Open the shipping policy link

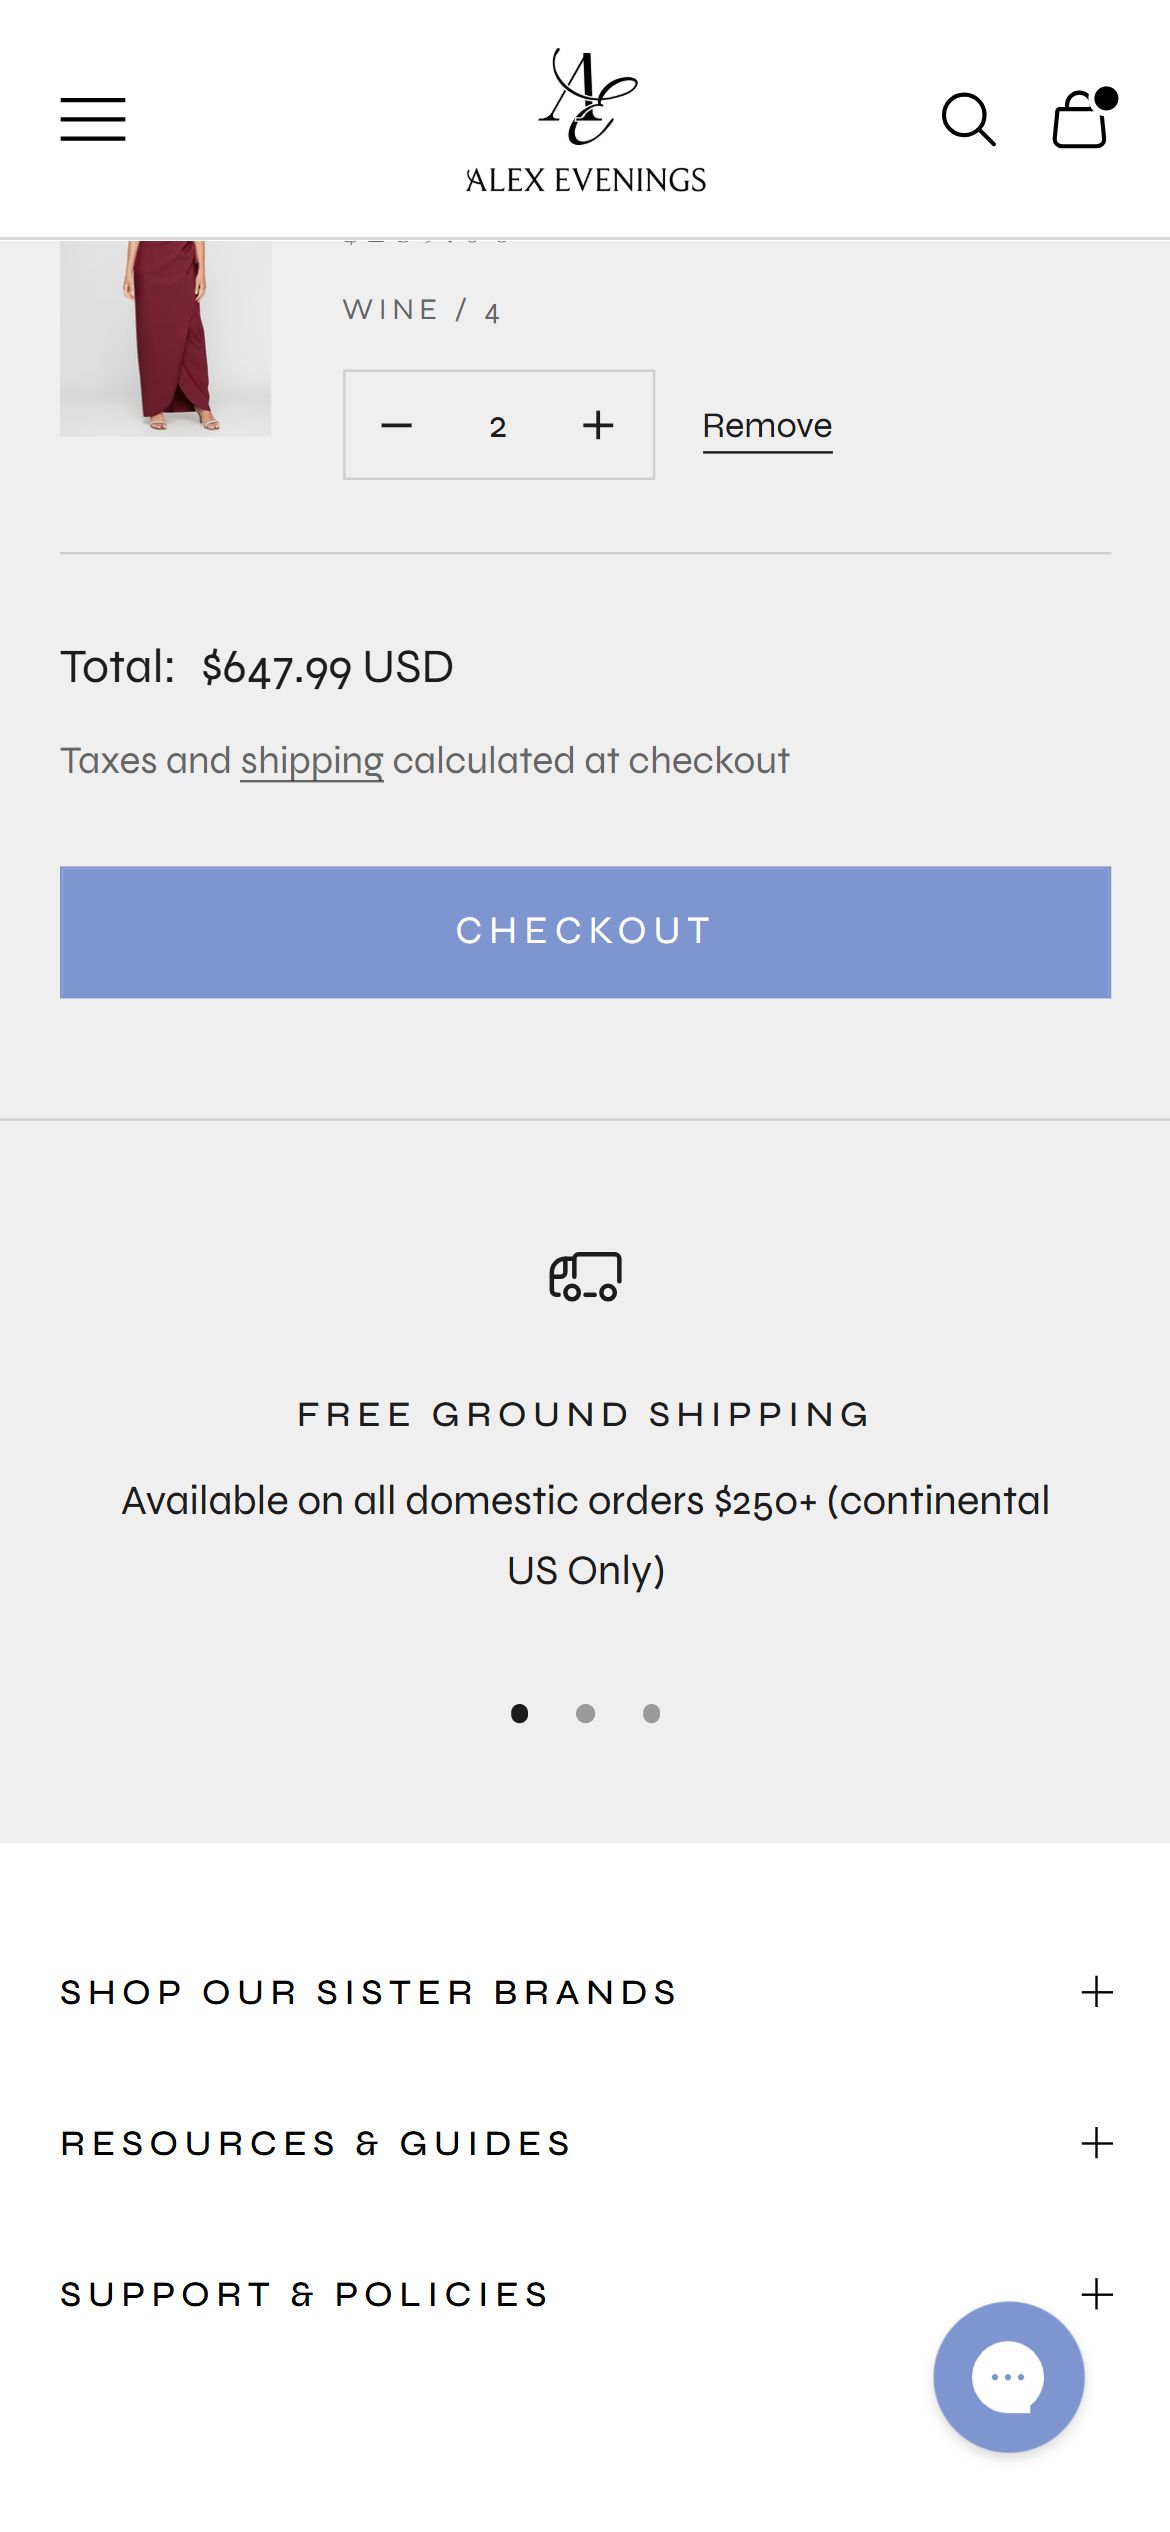(x=312, y=761)
